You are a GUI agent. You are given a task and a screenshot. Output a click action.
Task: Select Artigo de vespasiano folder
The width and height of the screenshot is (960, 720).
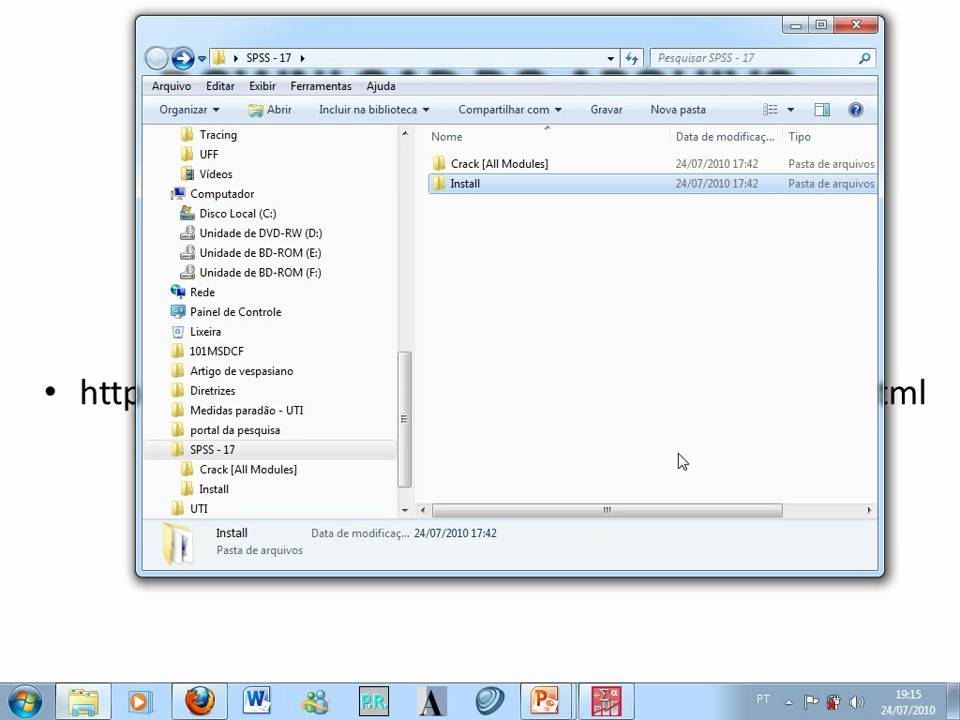tap(232, 371)
